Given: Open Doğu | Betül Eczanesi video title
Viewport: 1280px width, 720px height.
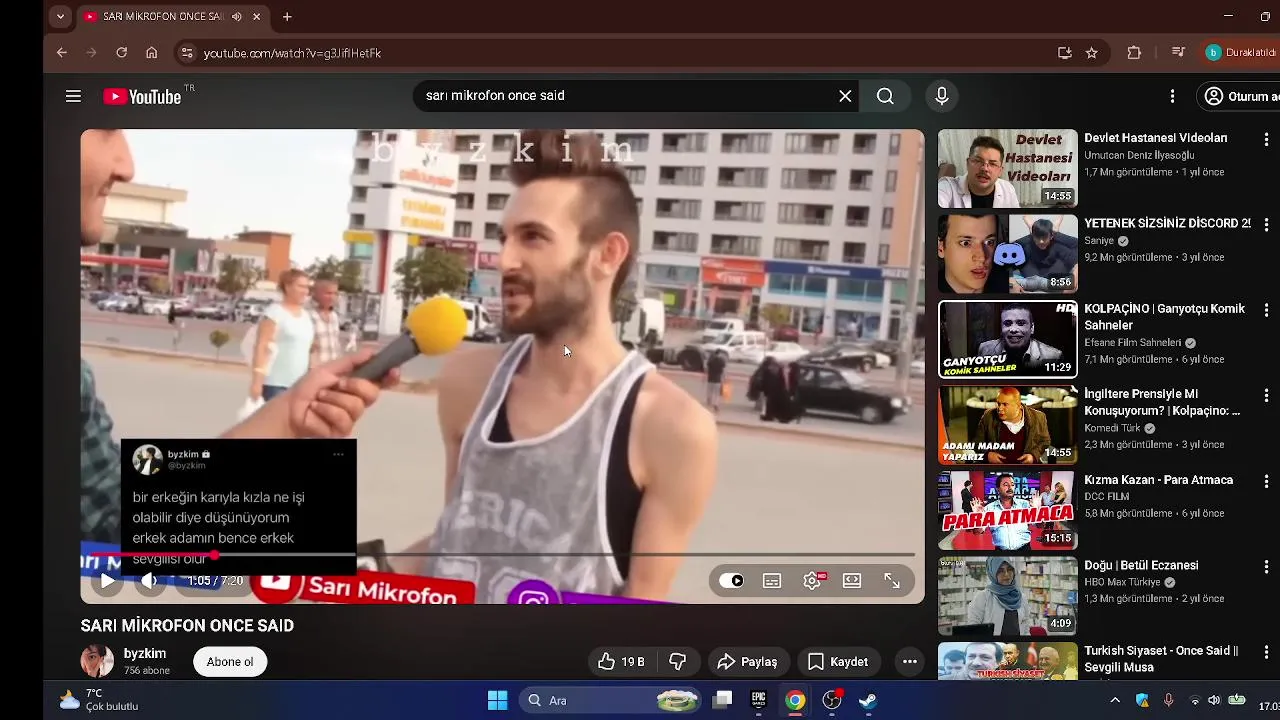Looking at the screenshot, I should [1141, 565].
